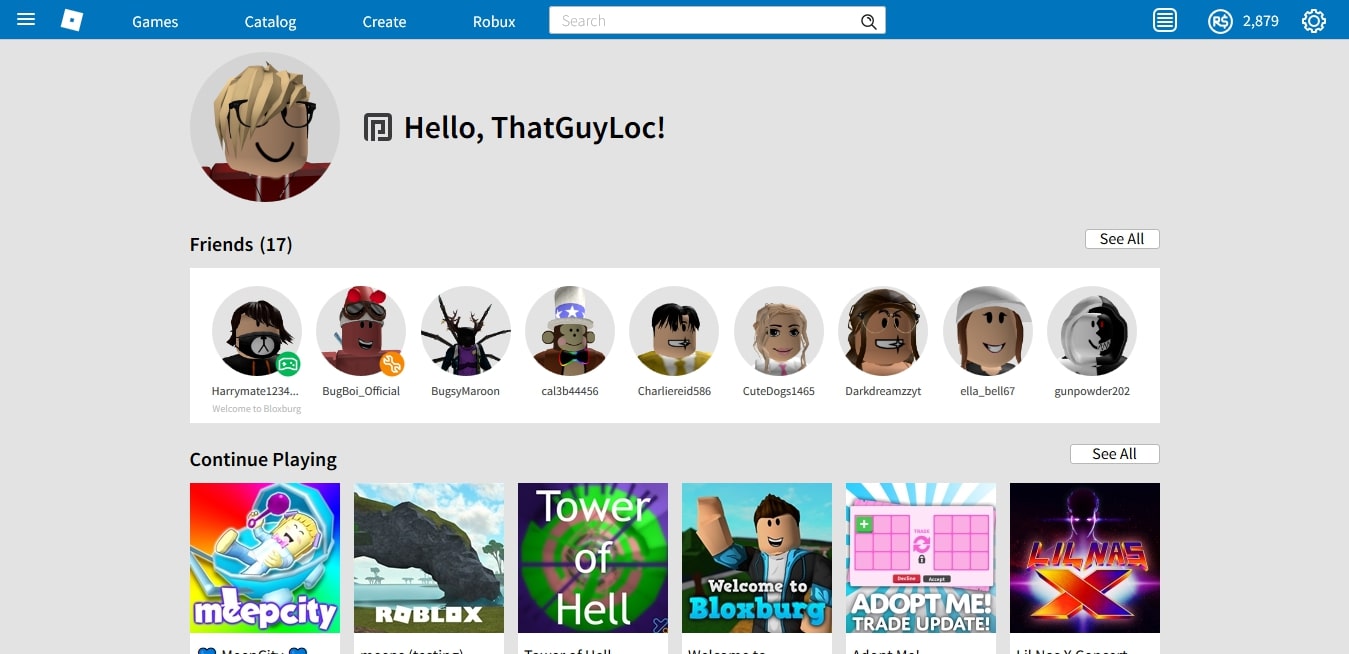
Task: Click See All next to Friends
Action: [x=1121, y=239]
